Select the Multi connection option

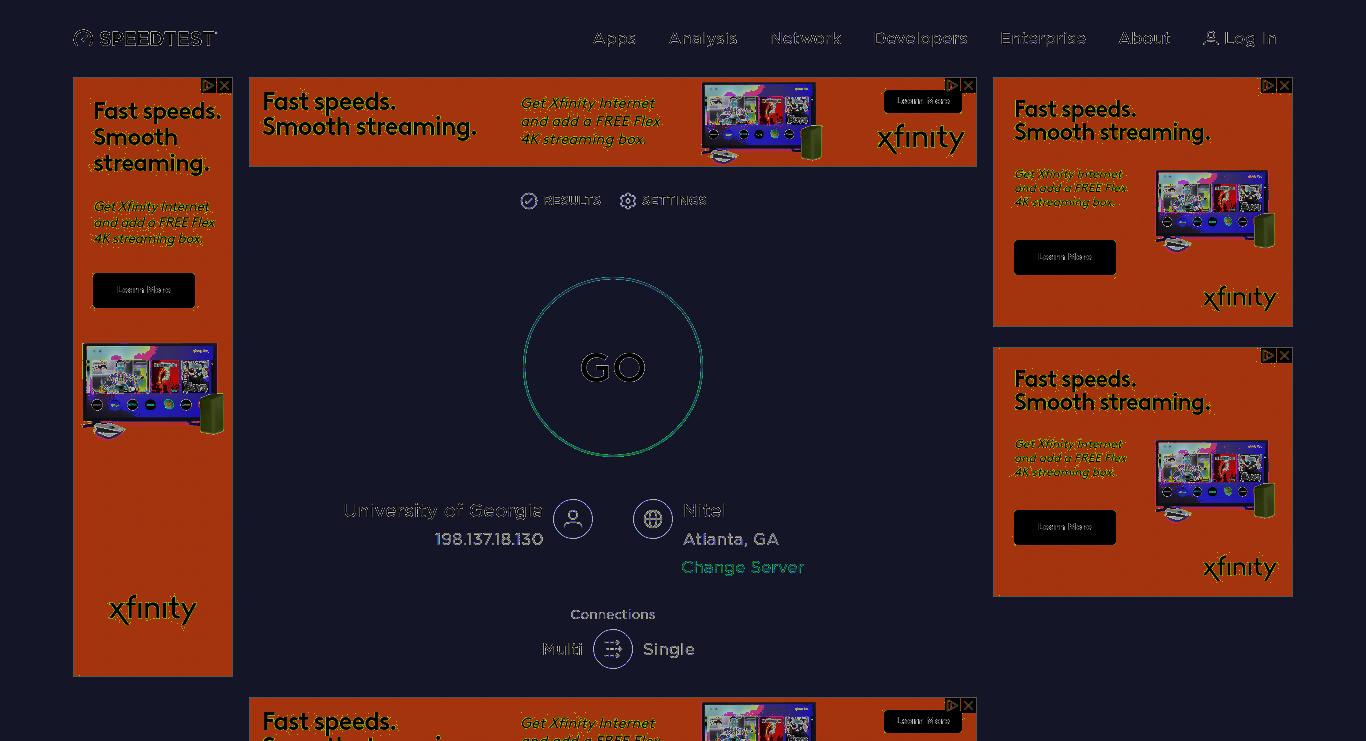[562, 649]
